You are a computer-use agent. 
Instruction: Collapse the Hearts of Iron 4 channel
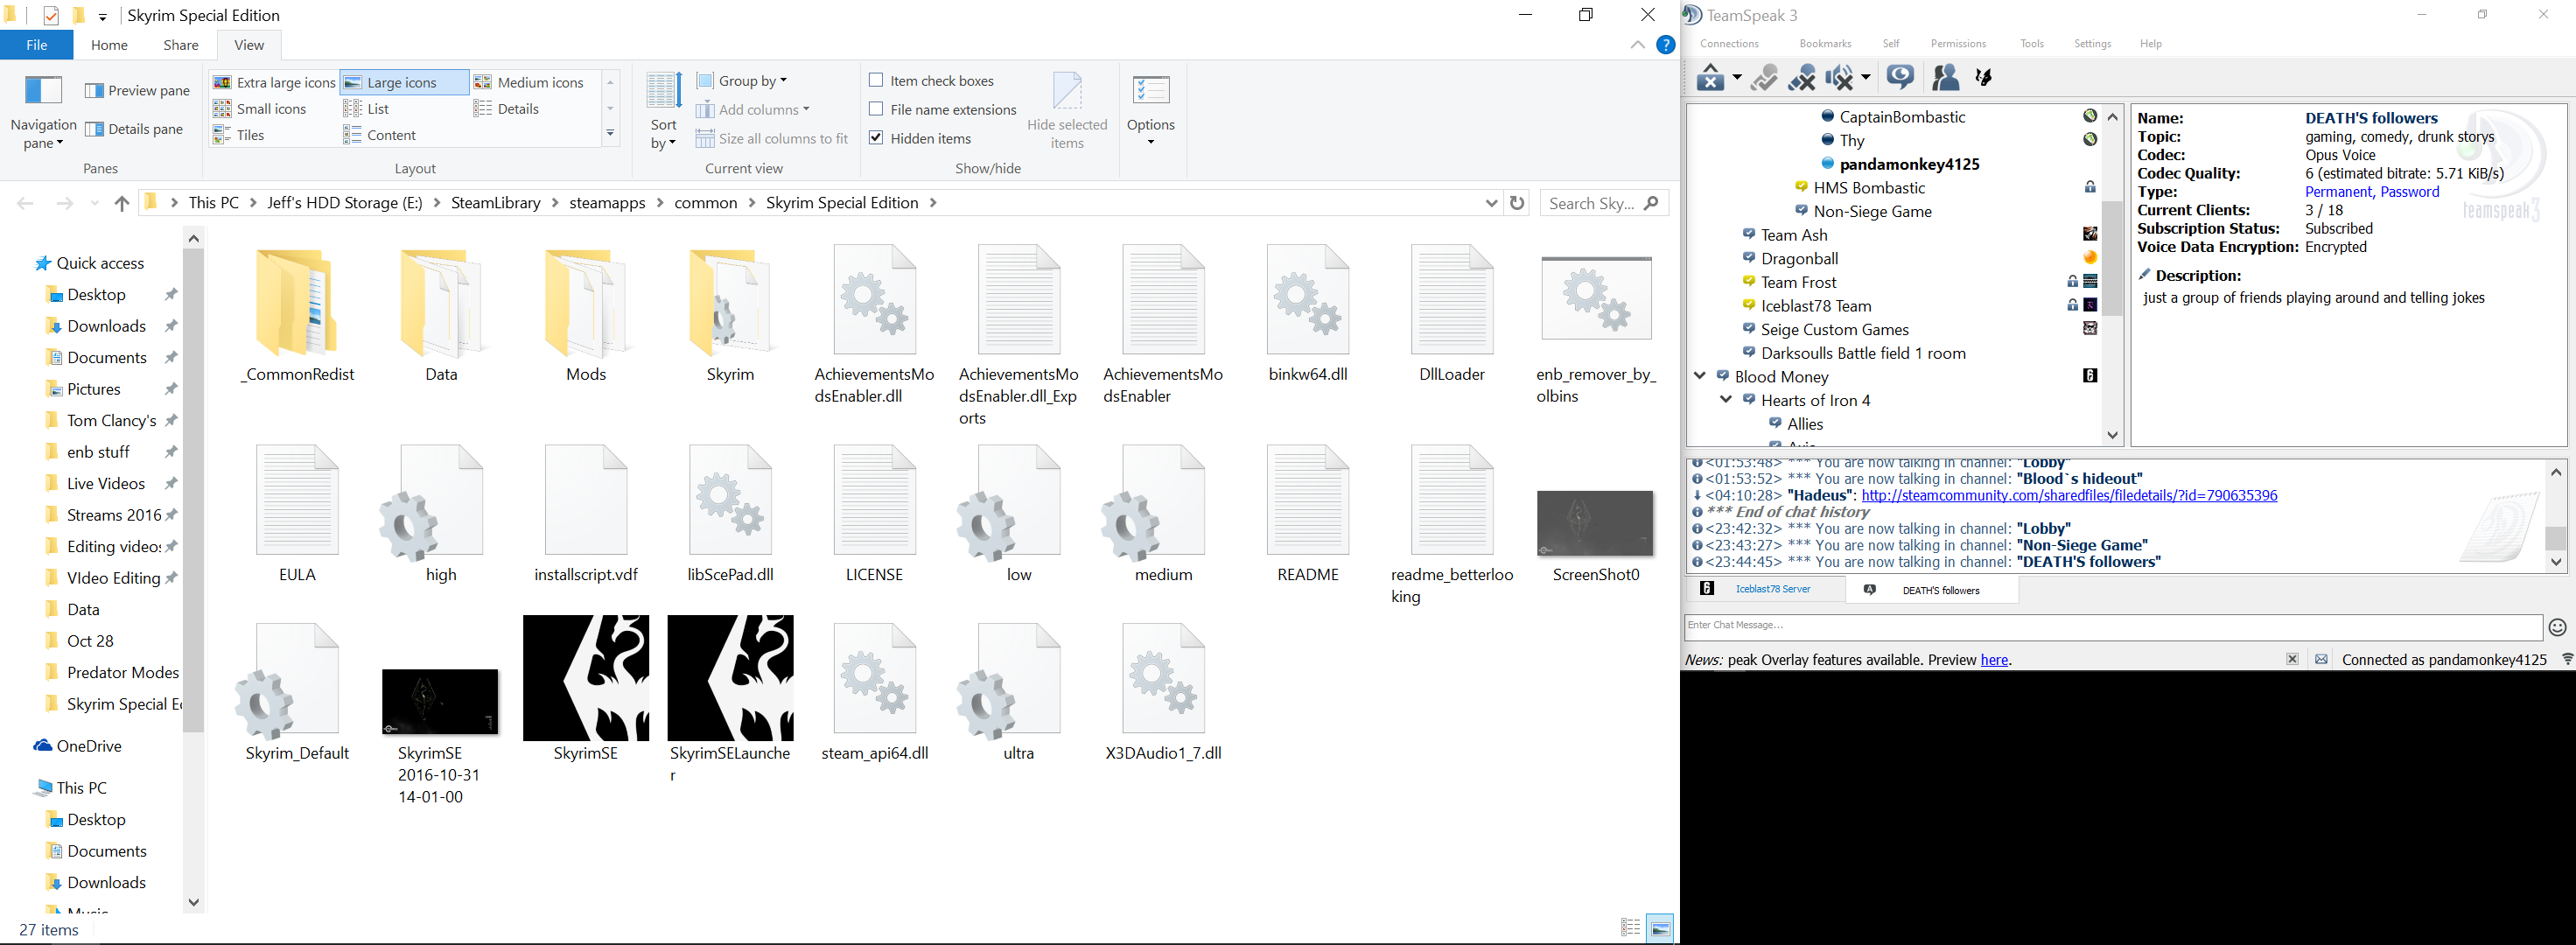[1726, 400]
